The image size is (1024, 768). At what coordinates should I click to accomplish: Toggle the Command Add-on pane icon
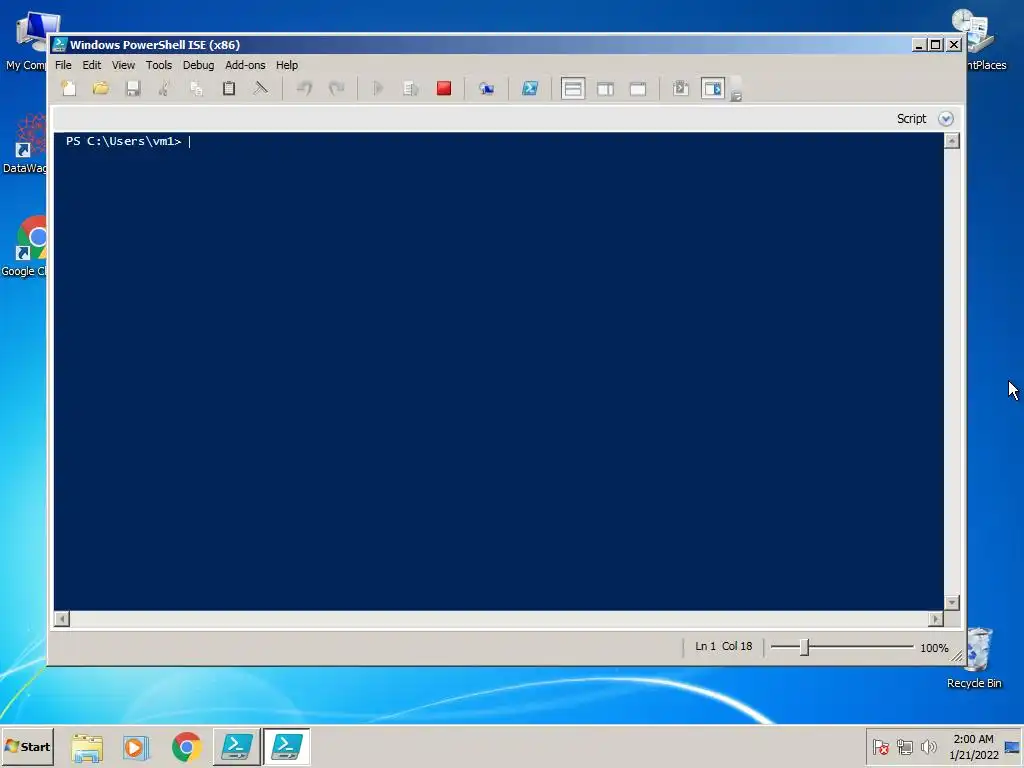713,88
